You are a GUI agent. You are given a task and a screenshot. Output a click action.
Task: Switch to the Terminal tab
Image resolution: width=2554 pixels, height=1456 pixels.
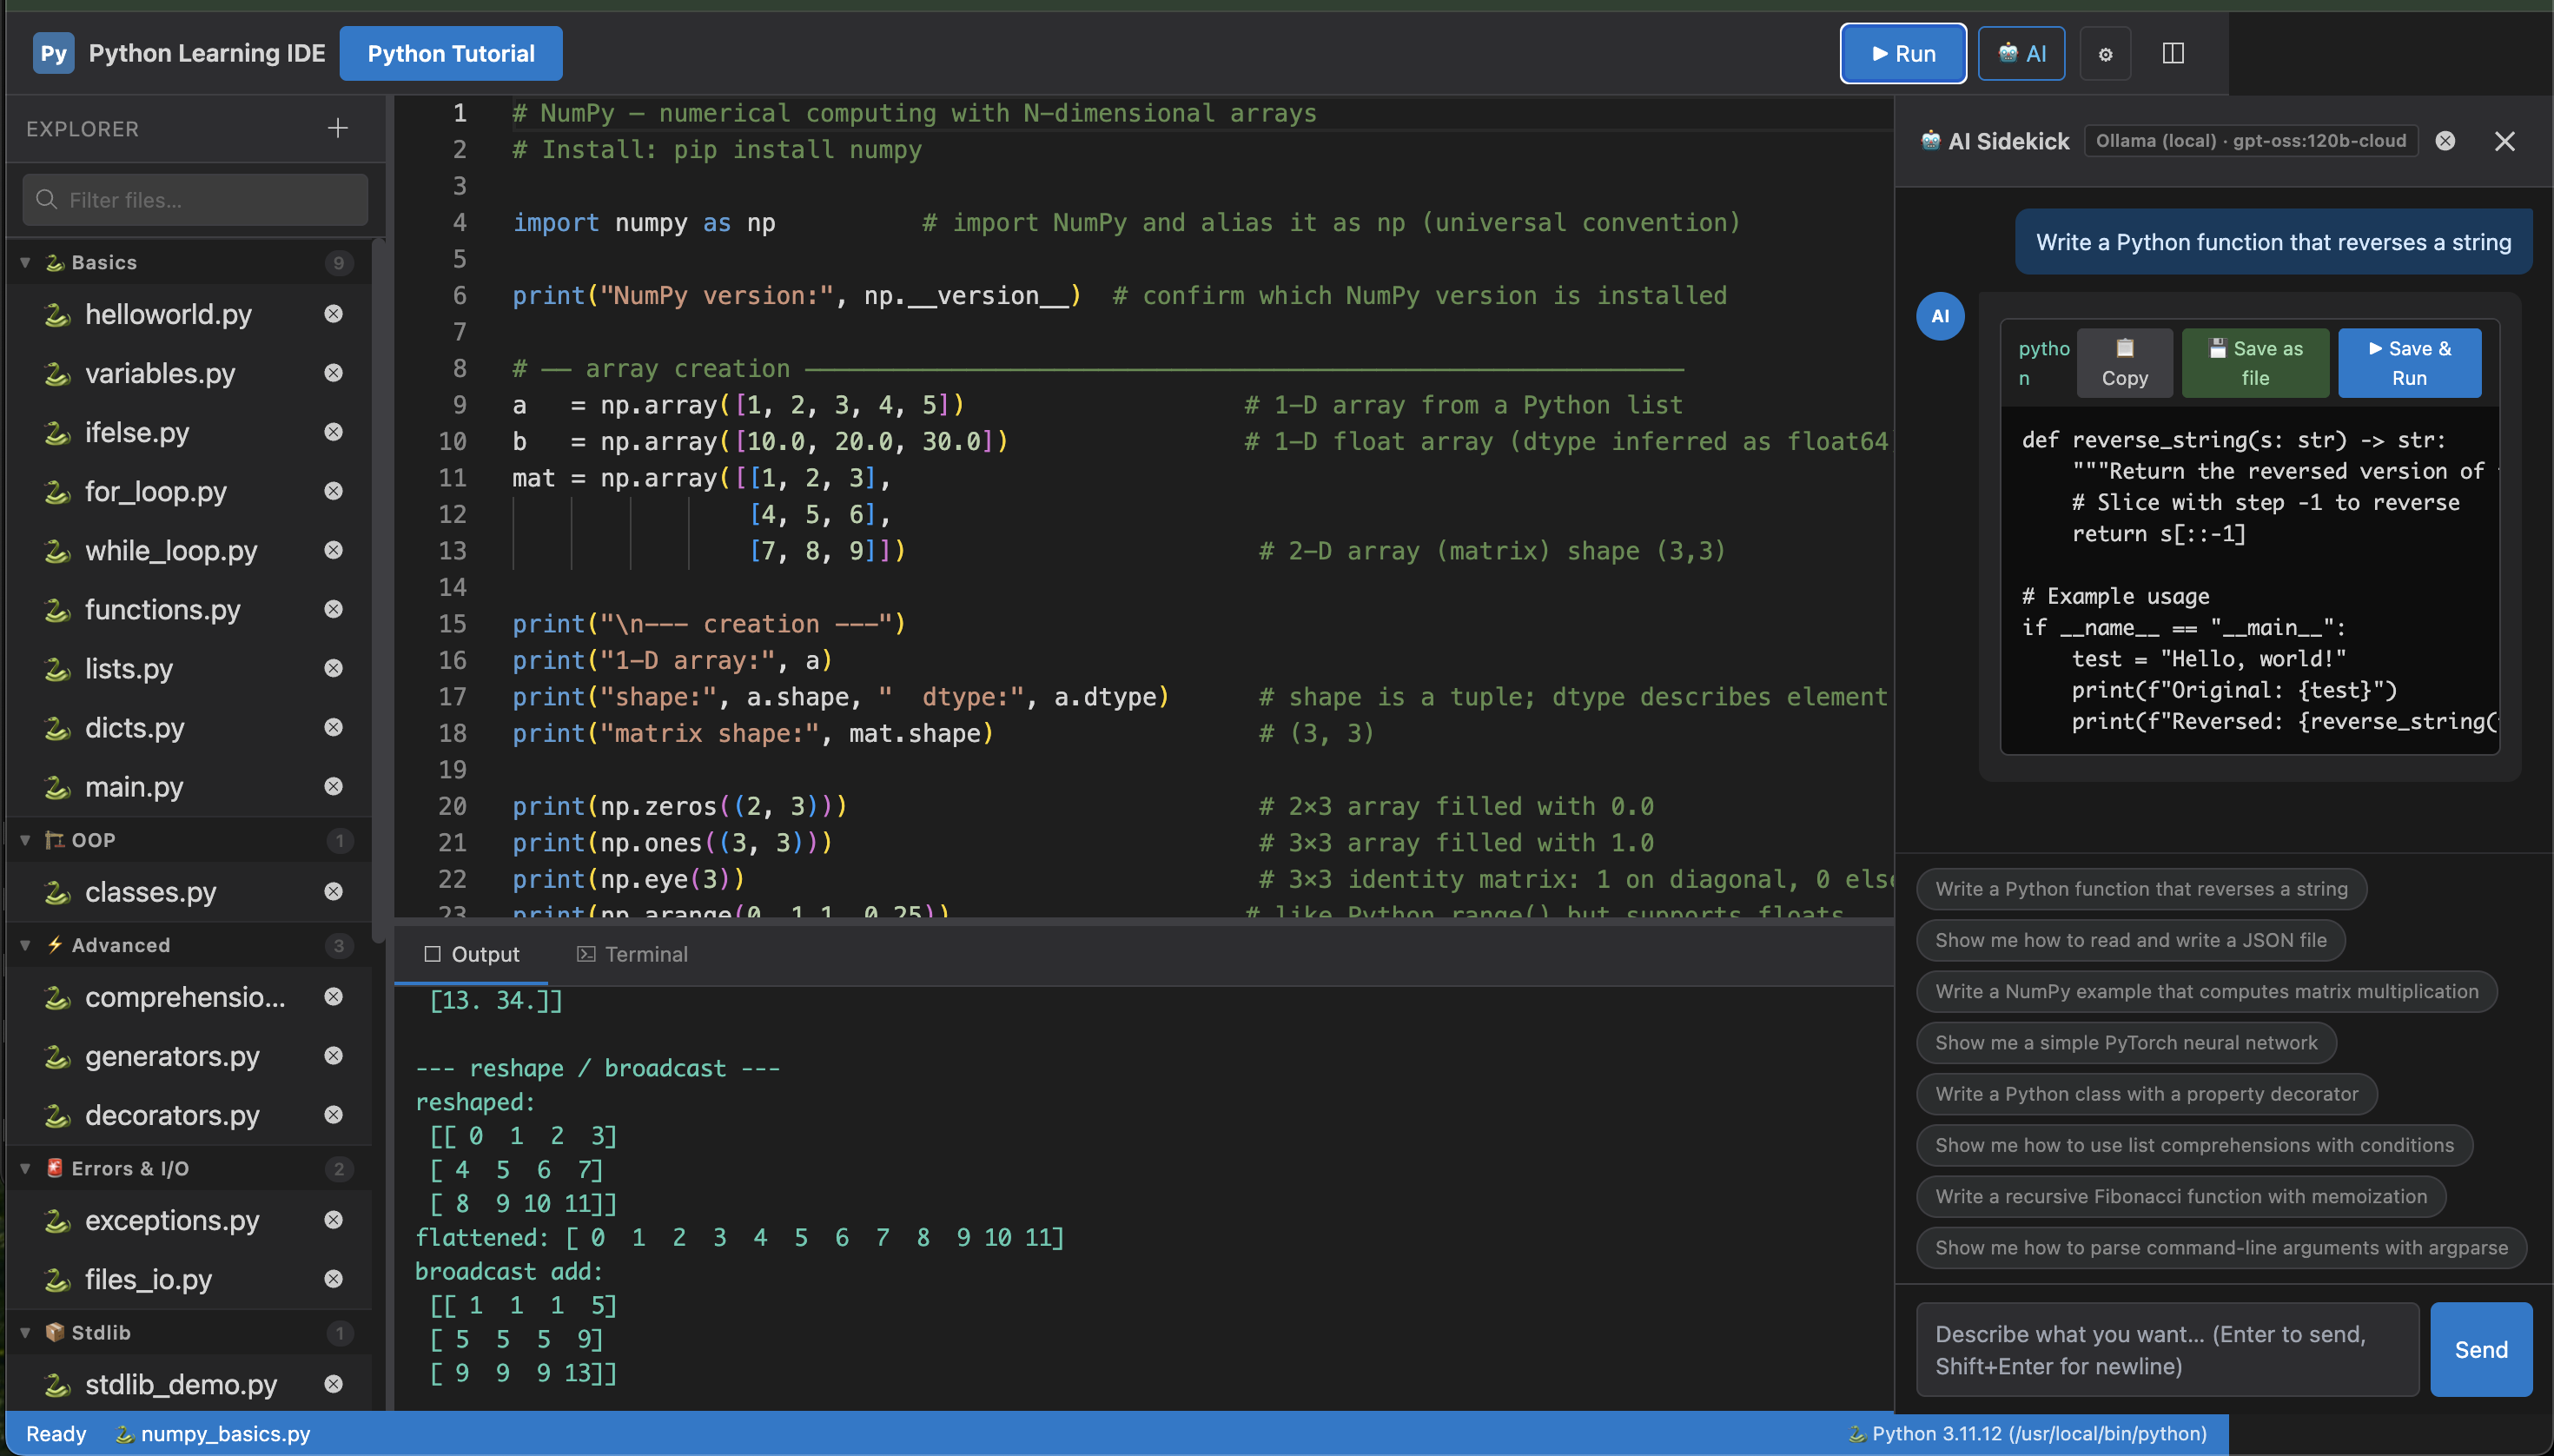coord(632,954)
